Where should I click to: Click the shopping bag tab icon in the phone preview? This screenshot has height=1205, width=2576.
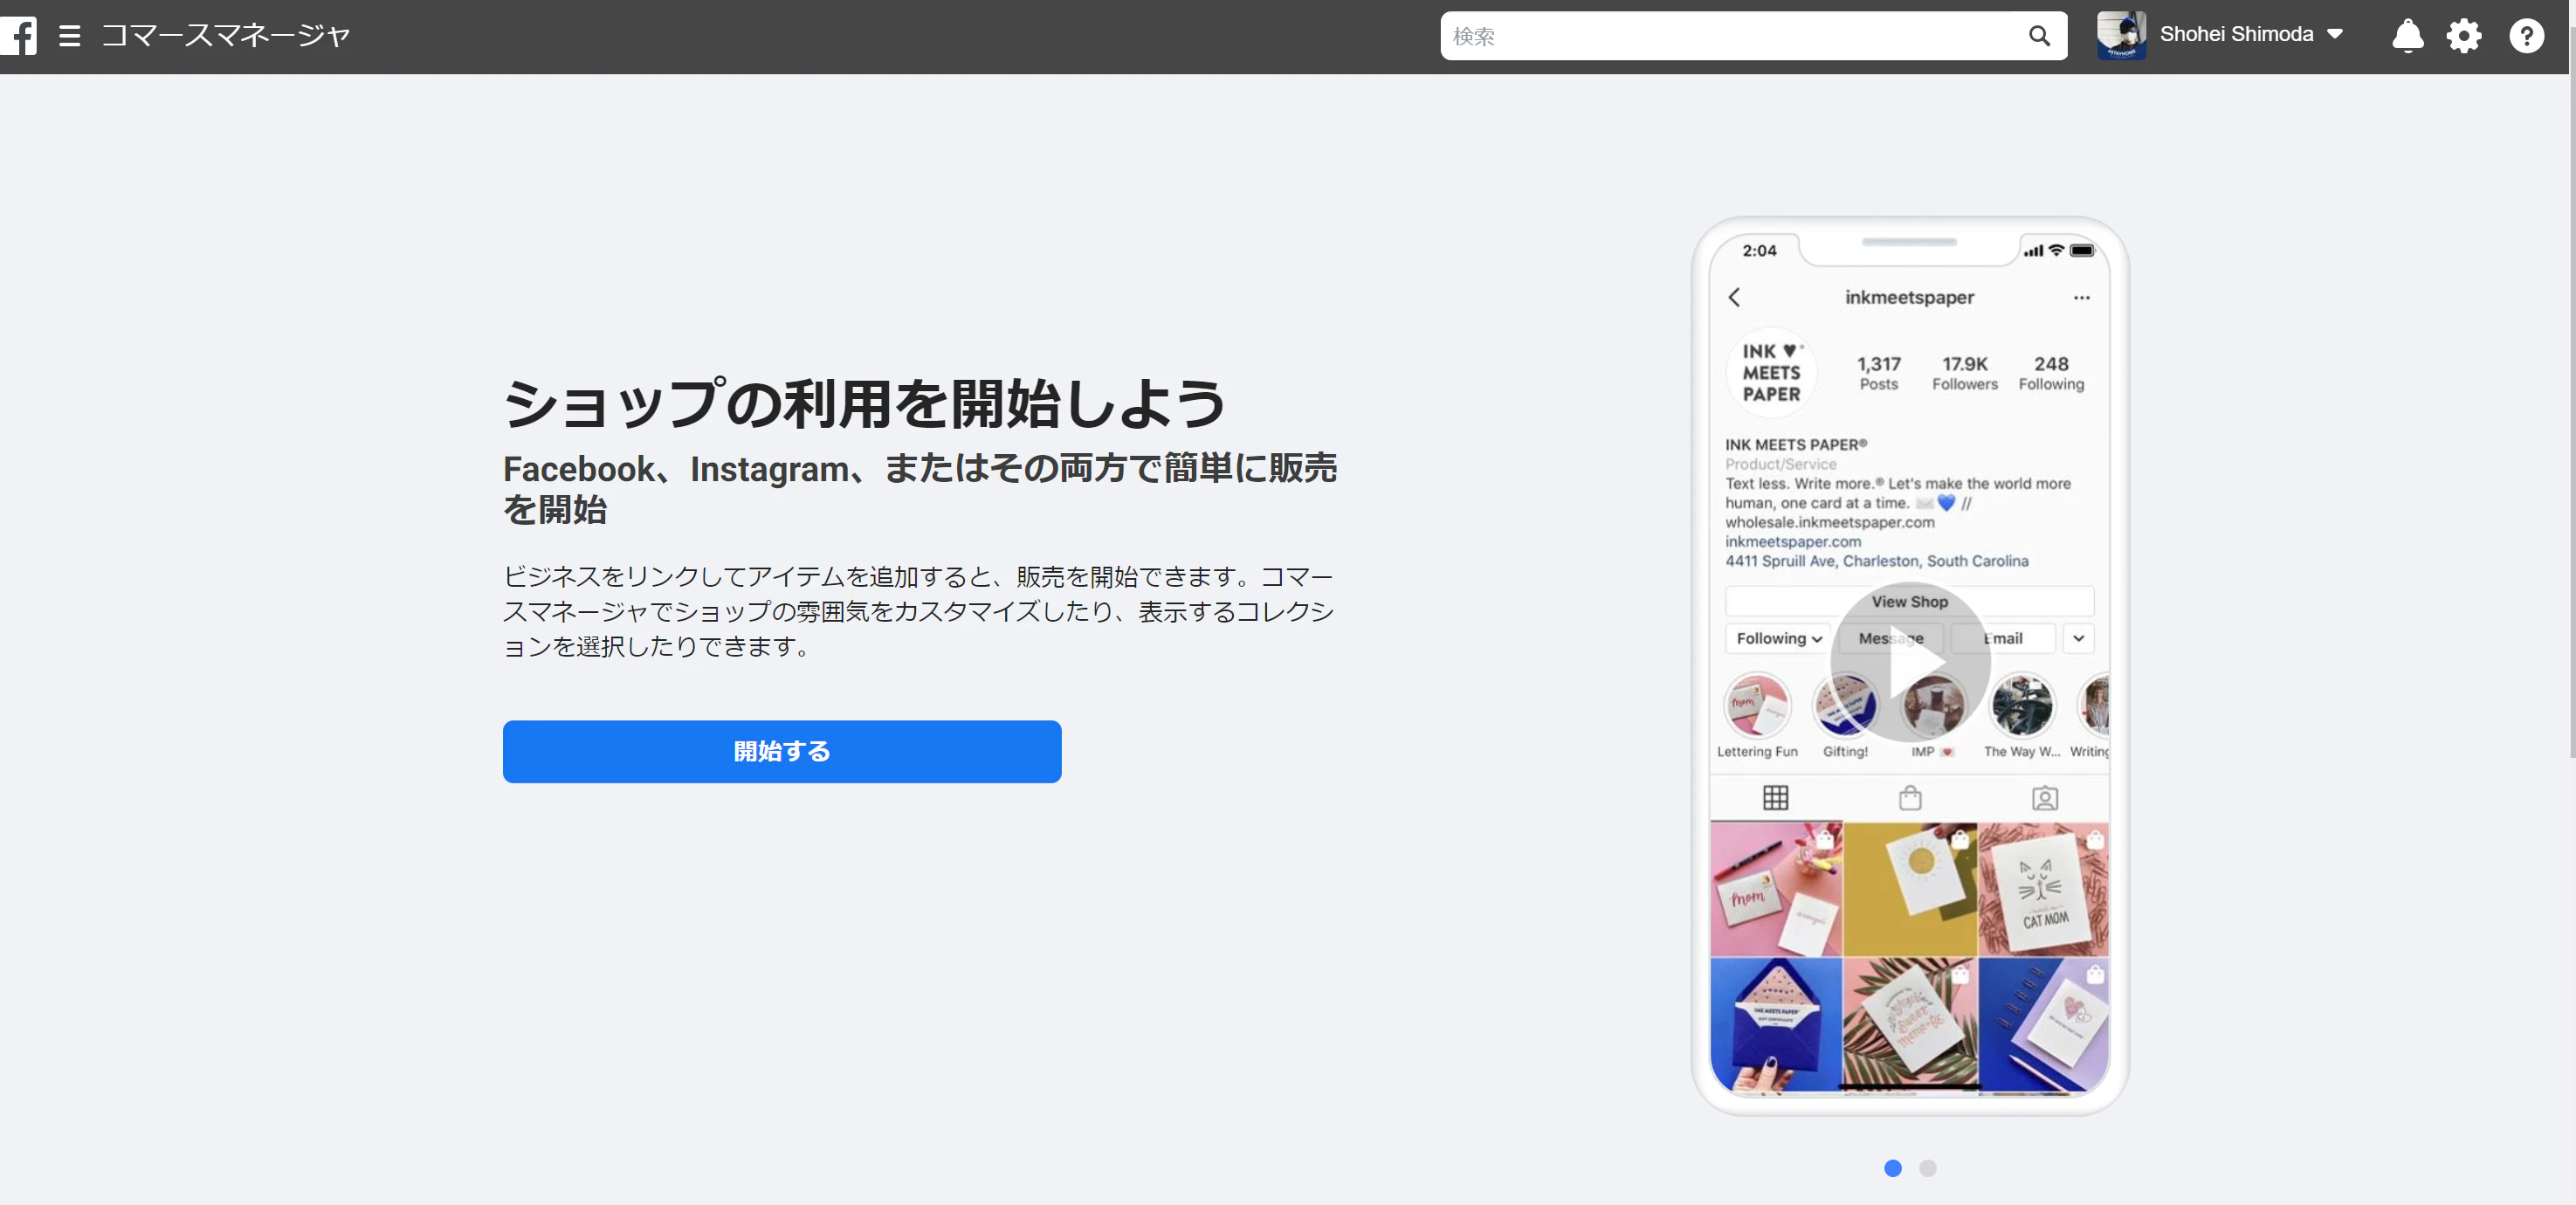[x=1910, y=798]
